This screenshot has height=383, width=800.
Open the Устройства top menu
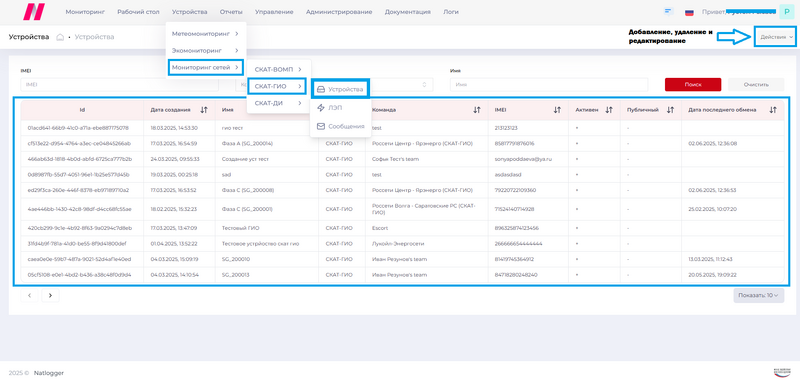point(190,12)
